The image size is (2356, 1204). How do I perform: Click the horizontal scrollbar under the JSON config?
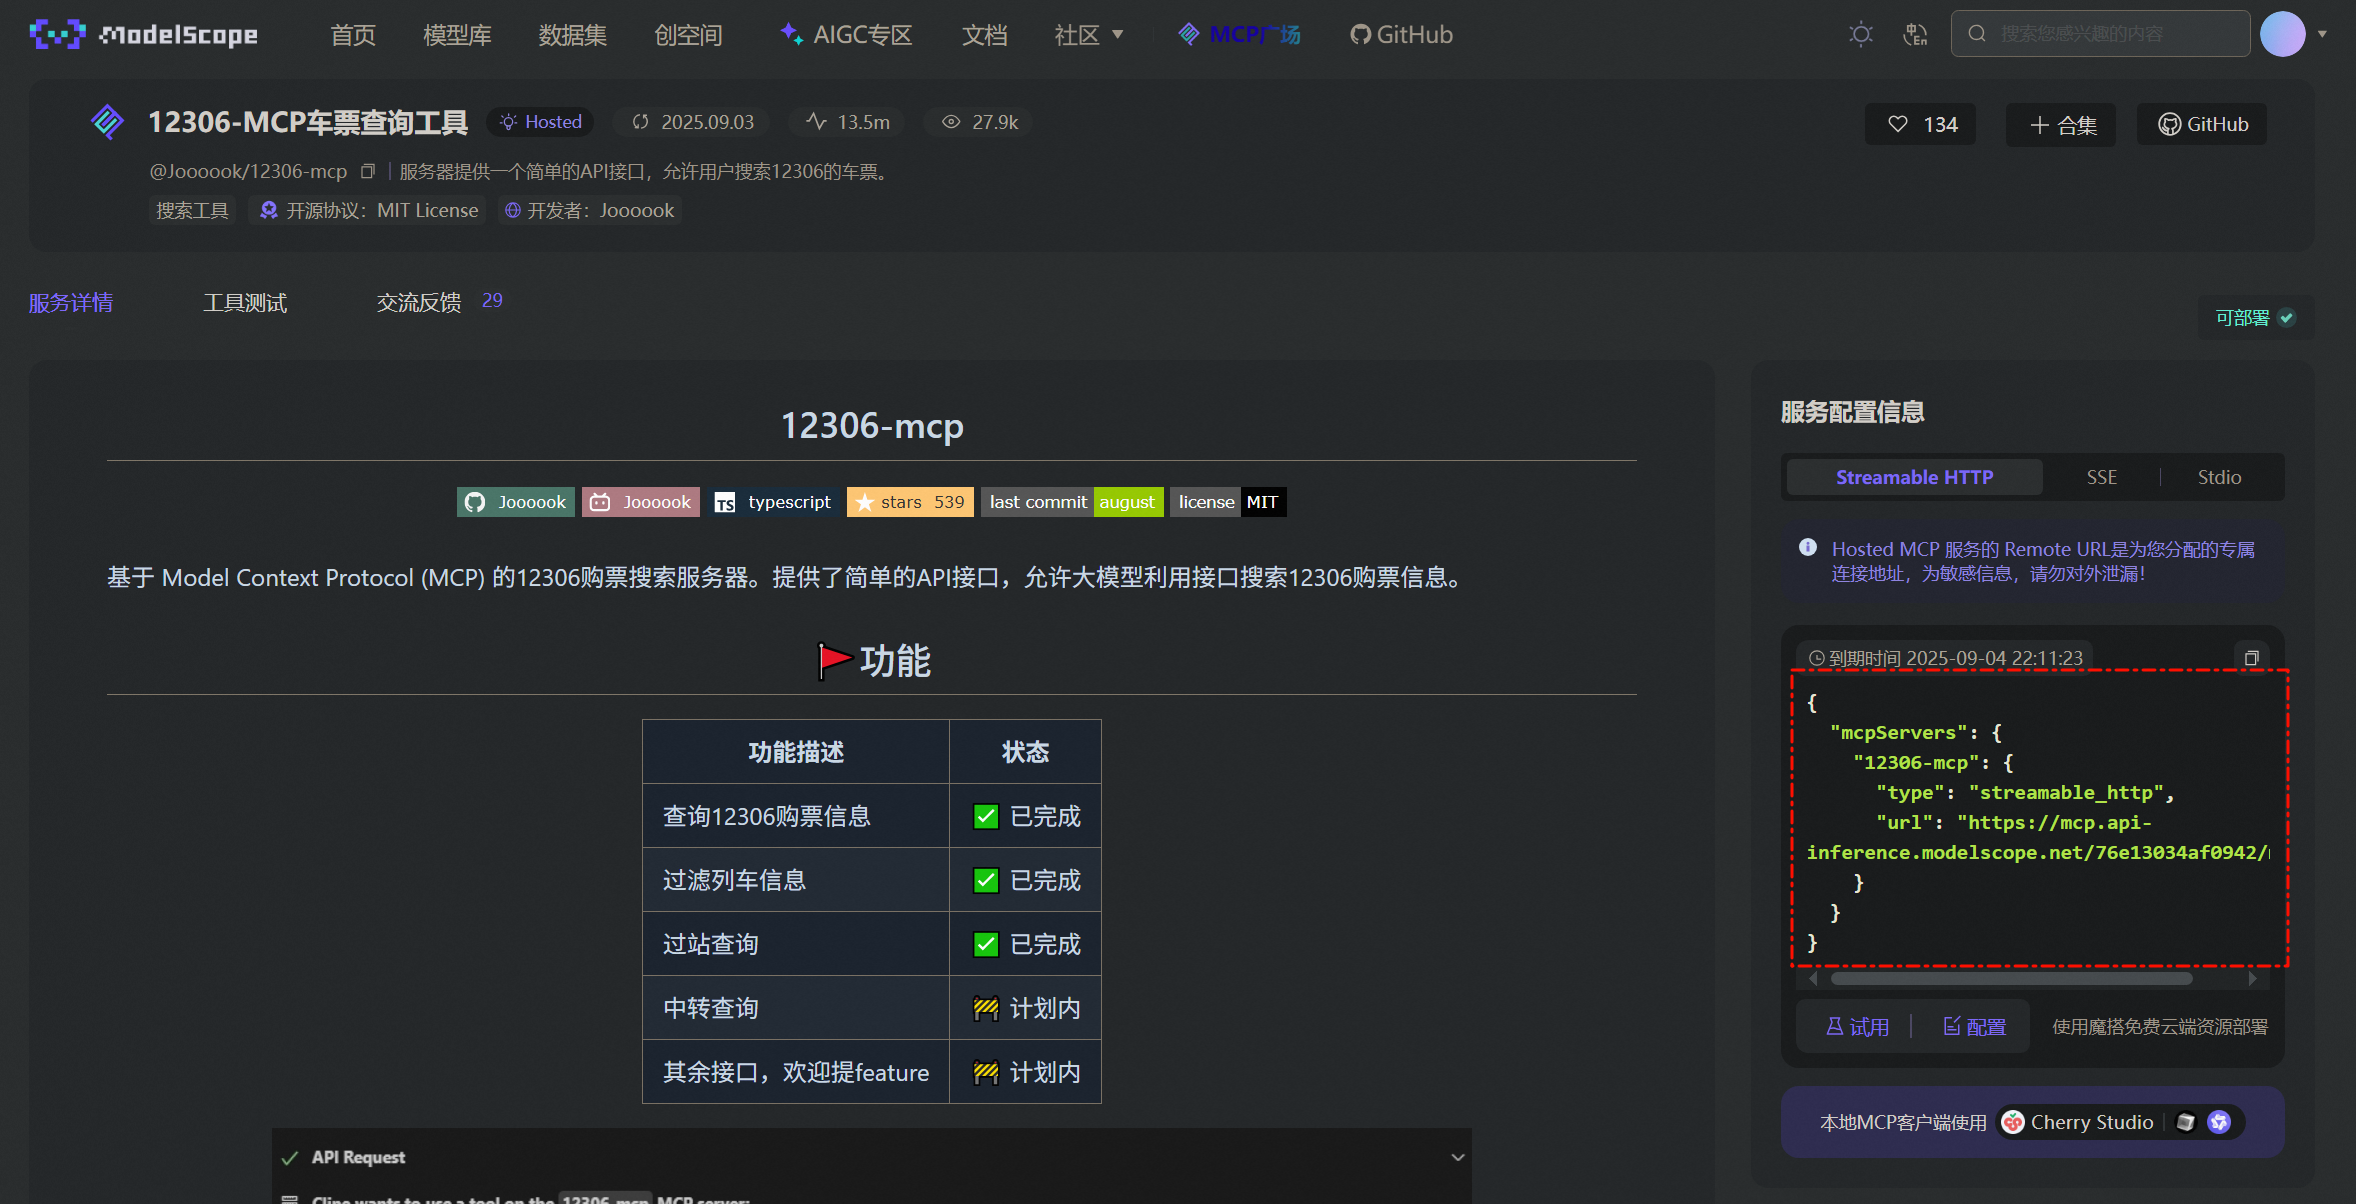click(x=2010, y=979)
